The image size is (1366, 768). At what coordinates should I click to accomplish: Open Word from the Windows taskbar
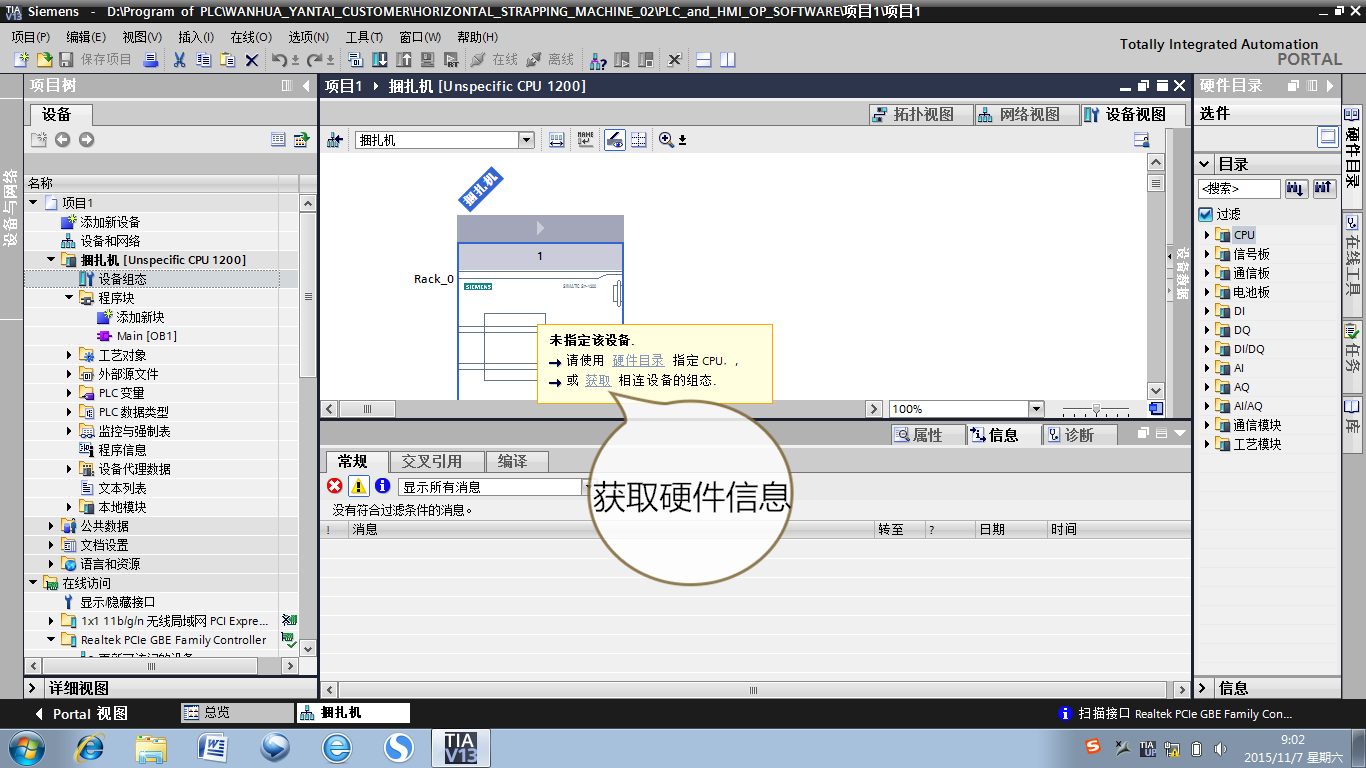click(x=213, y=748)
